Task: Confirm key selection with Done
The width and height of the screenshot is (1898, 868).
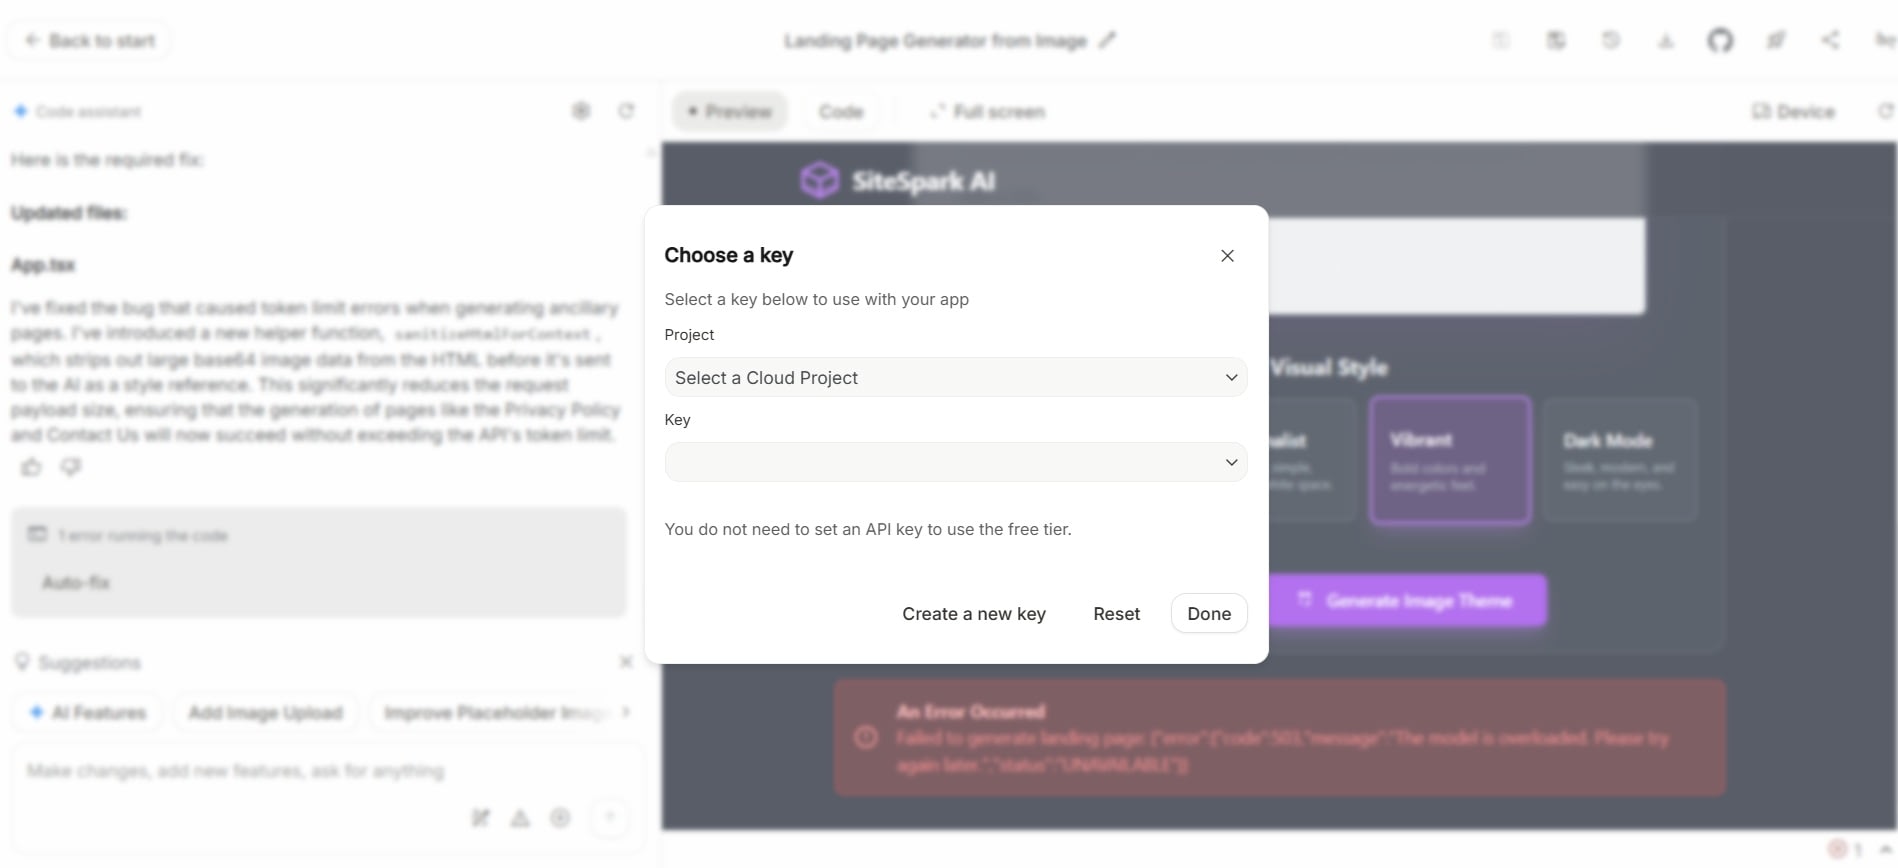Action: point(1209,614)
